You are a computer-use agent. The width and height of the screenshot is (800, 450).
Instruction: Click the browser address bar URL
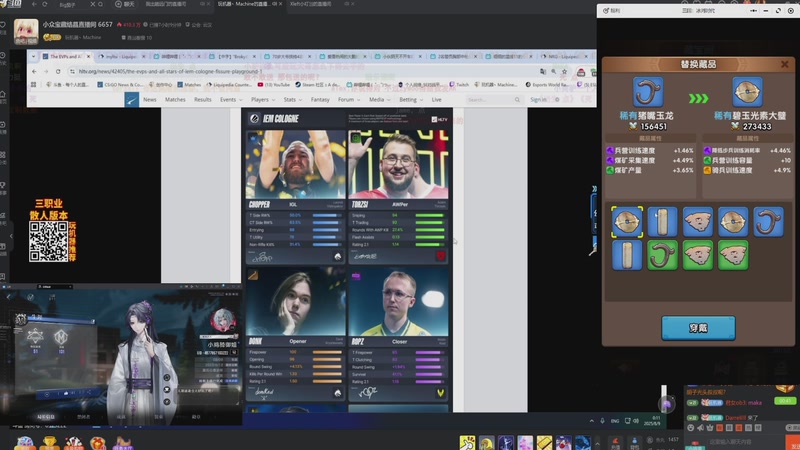pos(170,71)
